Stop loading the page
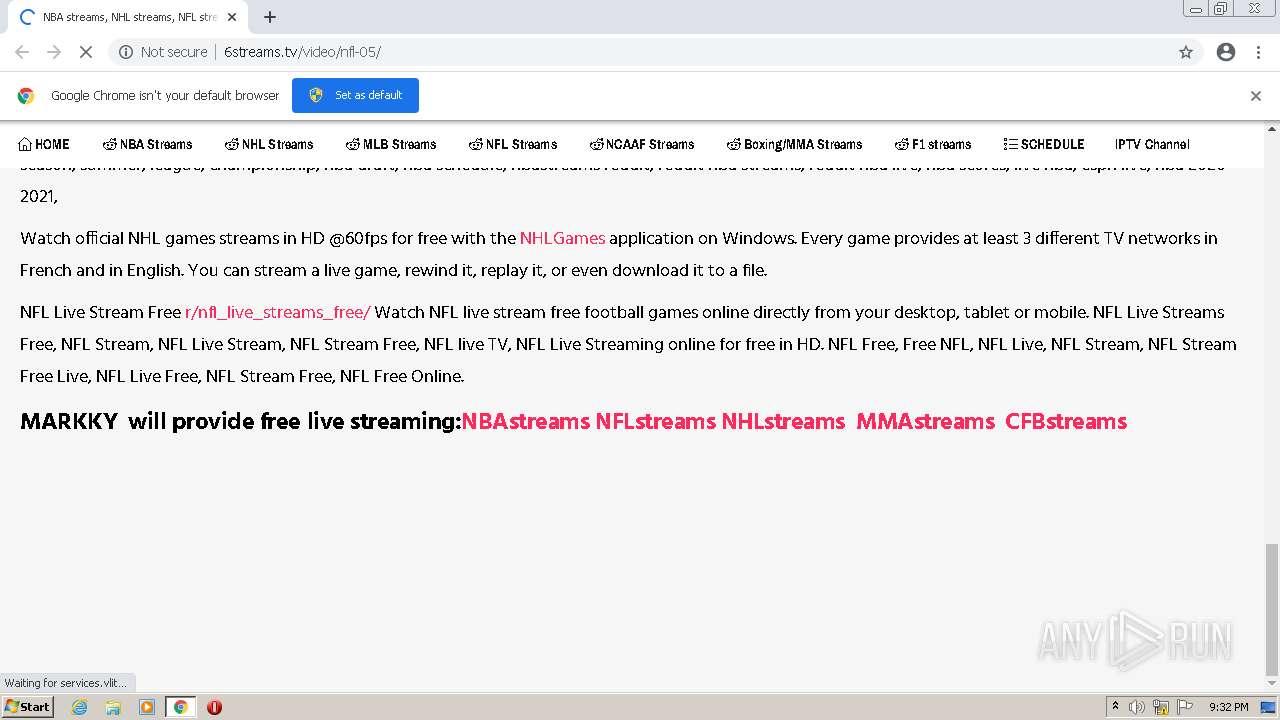Viewport: 1280px width, 720px height. [x=86, y=52]
